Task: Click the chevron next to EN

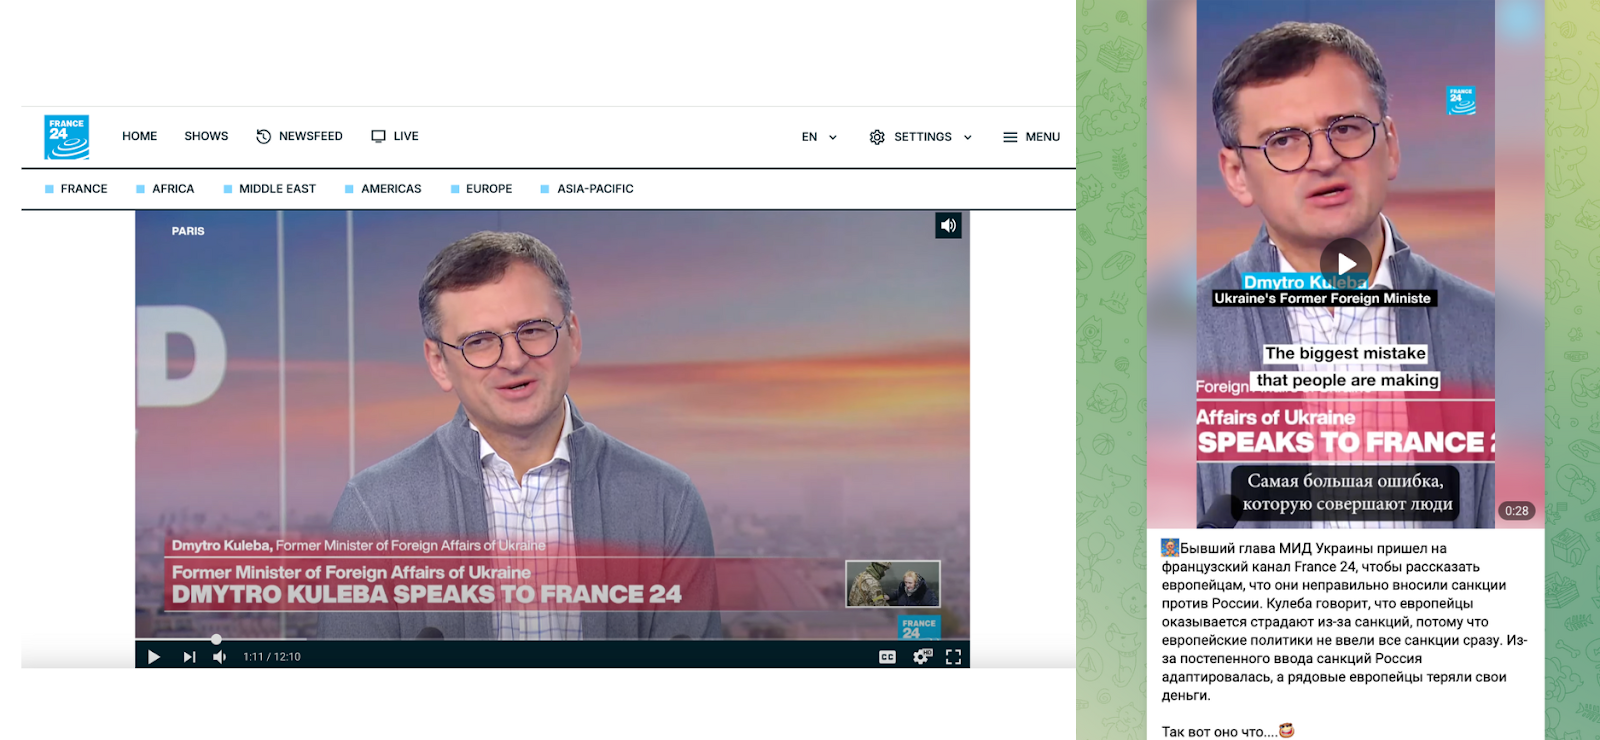Action: click(833, 137)
